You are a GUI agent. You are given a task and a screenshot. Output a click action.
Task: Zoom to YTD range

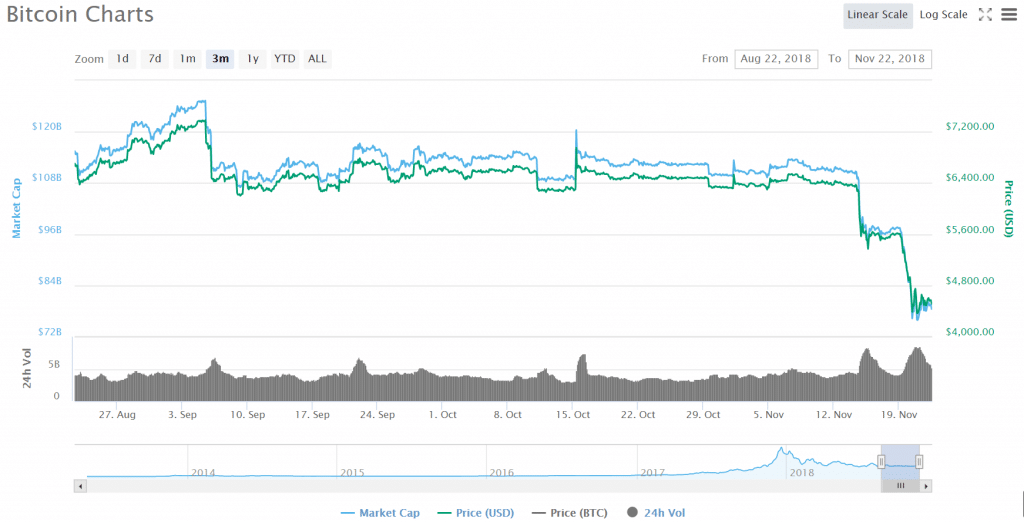(285, 58)
